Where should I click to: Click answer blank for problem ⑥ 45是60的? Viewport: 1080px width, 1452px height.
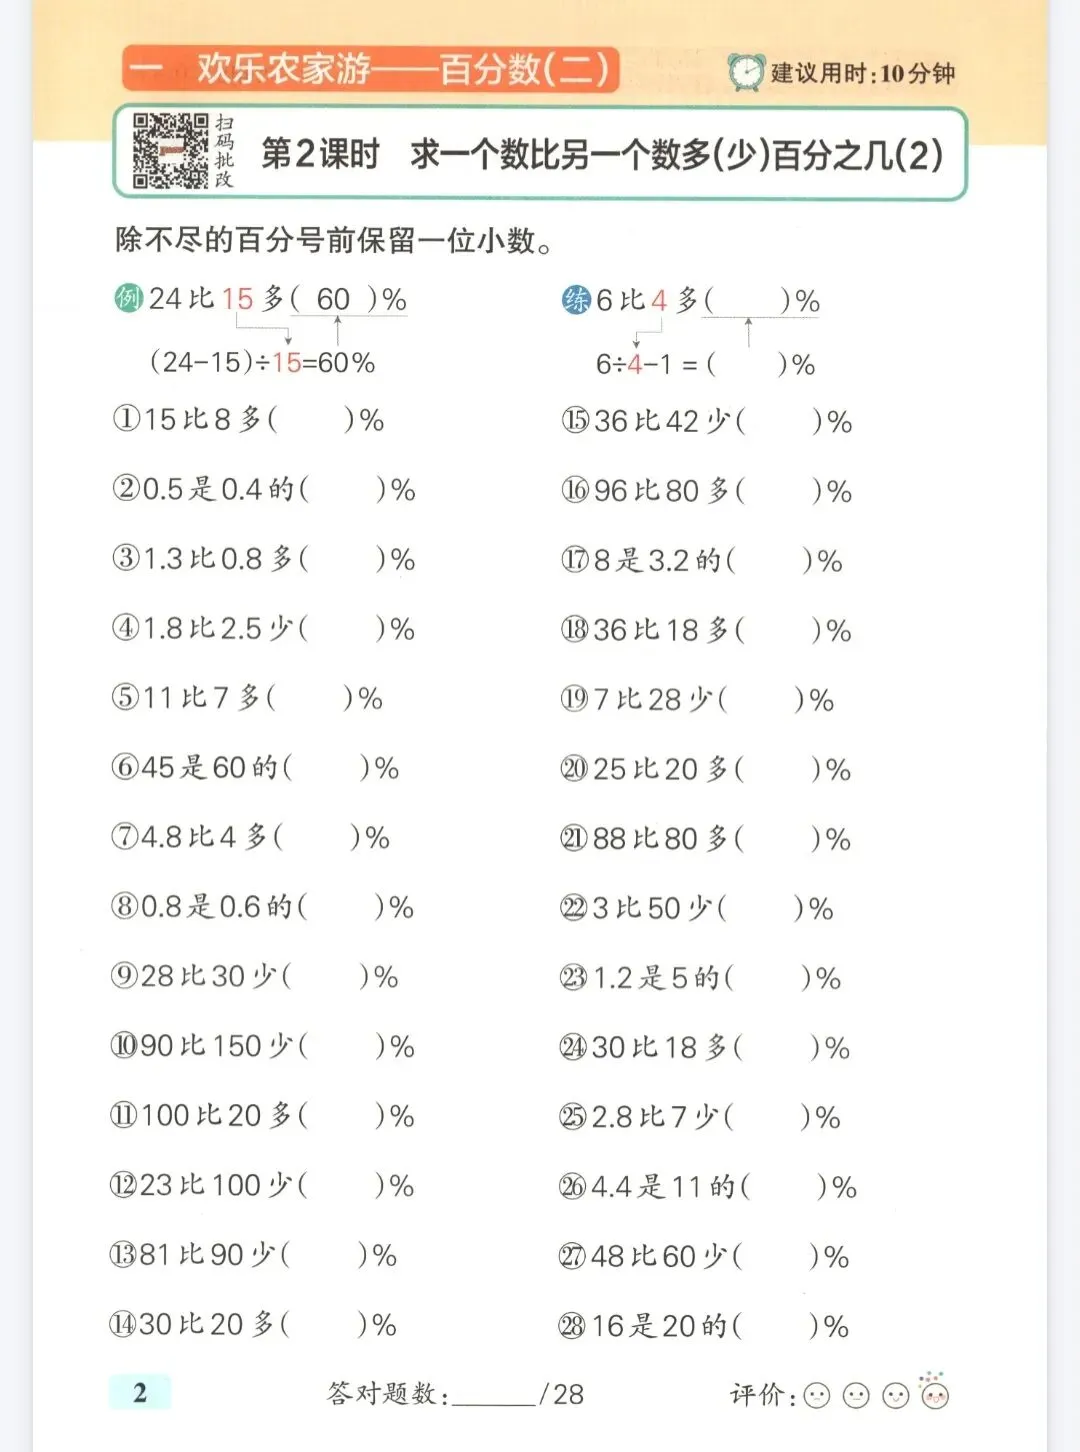click(326, 768)
